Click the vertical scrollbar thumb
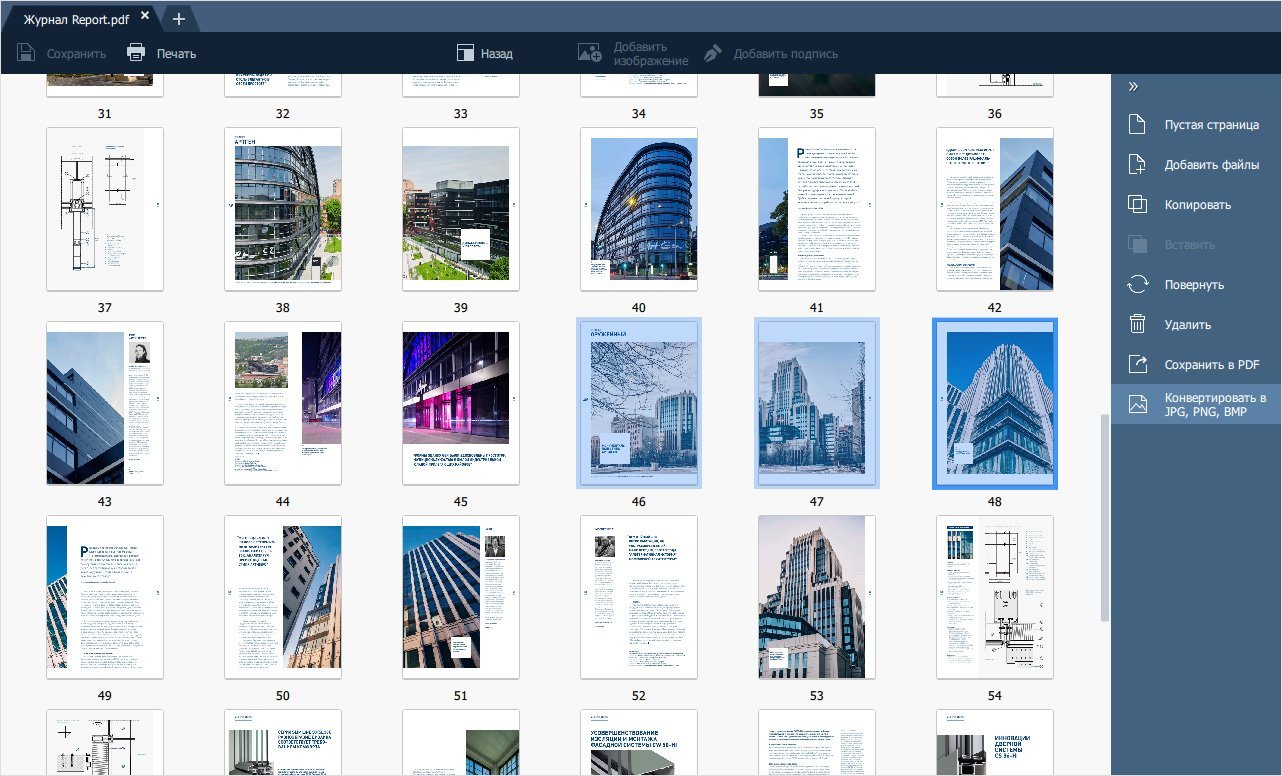Image resolution: width=1282 pixels, height=776 pixels. [1104, 515]
